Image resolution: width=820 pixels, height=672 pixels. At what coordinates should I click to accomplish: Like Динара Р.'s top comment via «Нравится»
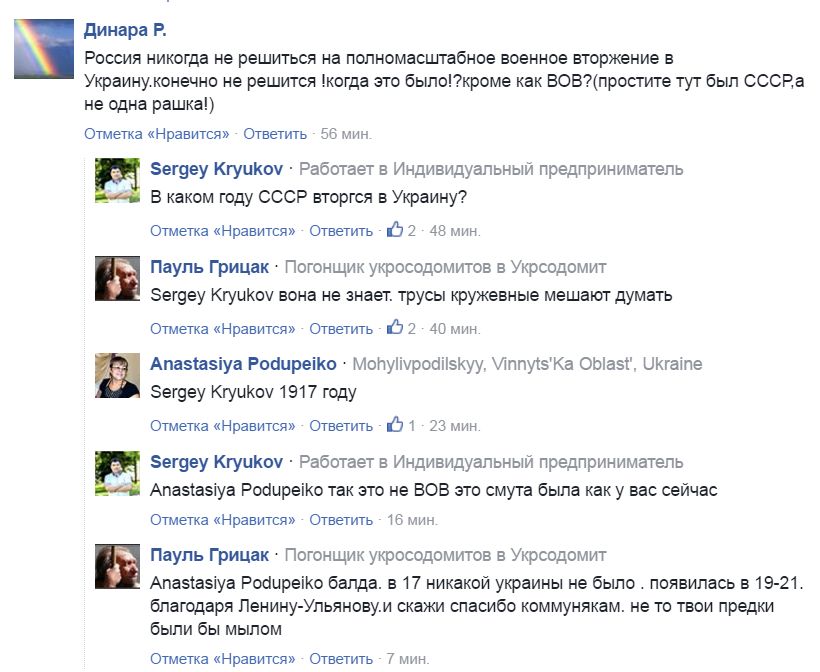(x=157, y=134)
